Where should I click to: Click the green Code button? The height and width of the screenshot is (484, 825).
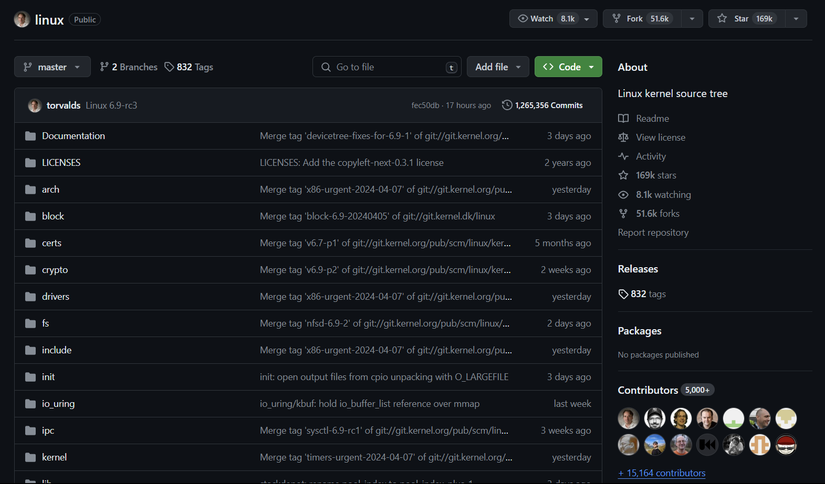(x=568, y=67)
